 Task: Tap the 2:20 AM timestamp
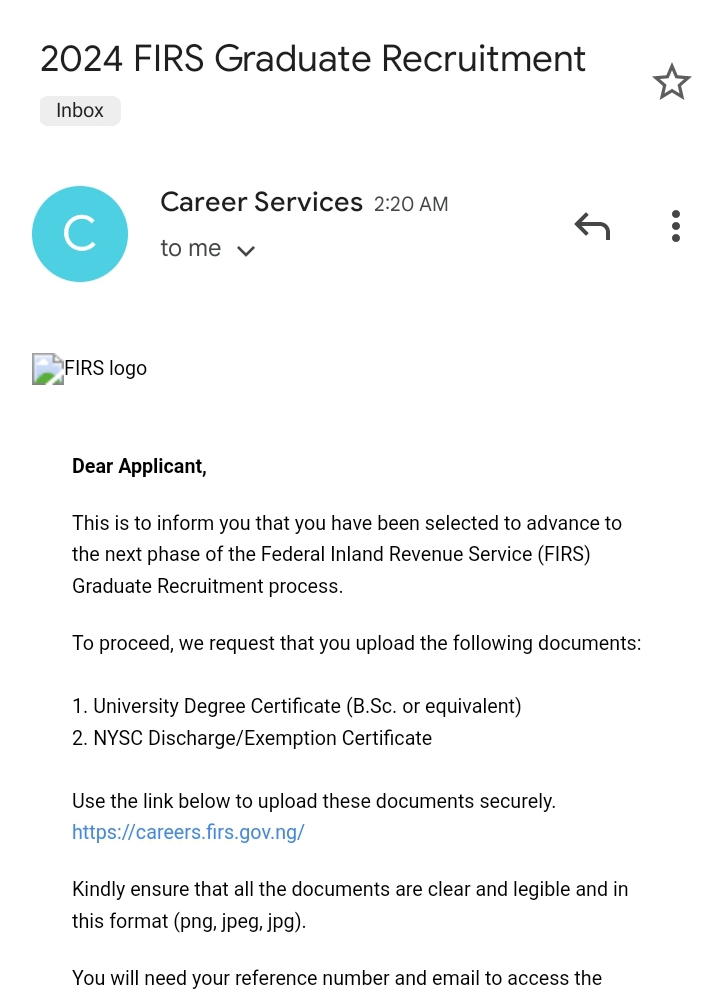(x=411, y=204)
